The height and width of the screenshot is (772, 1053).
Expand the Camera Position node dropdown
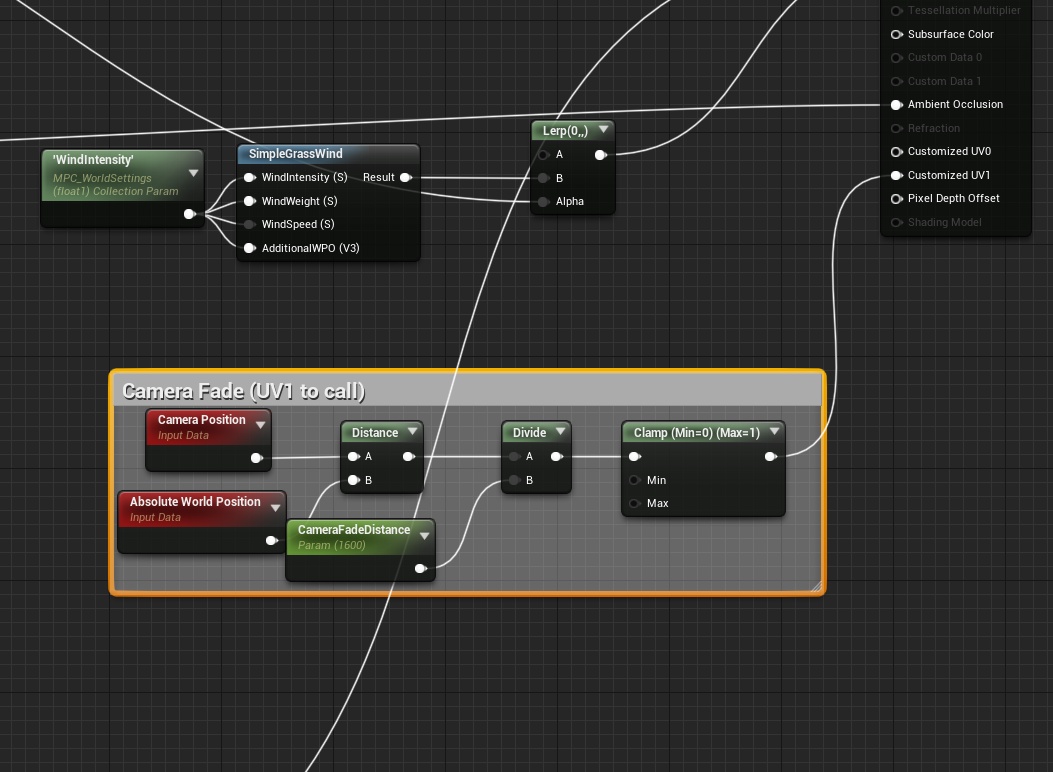click(260, 423)
